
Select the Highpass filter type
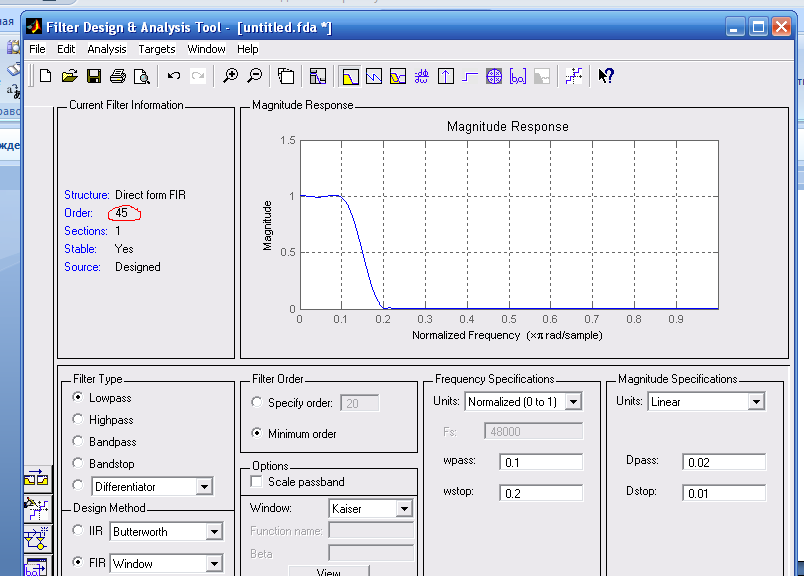tap(79, 420)
